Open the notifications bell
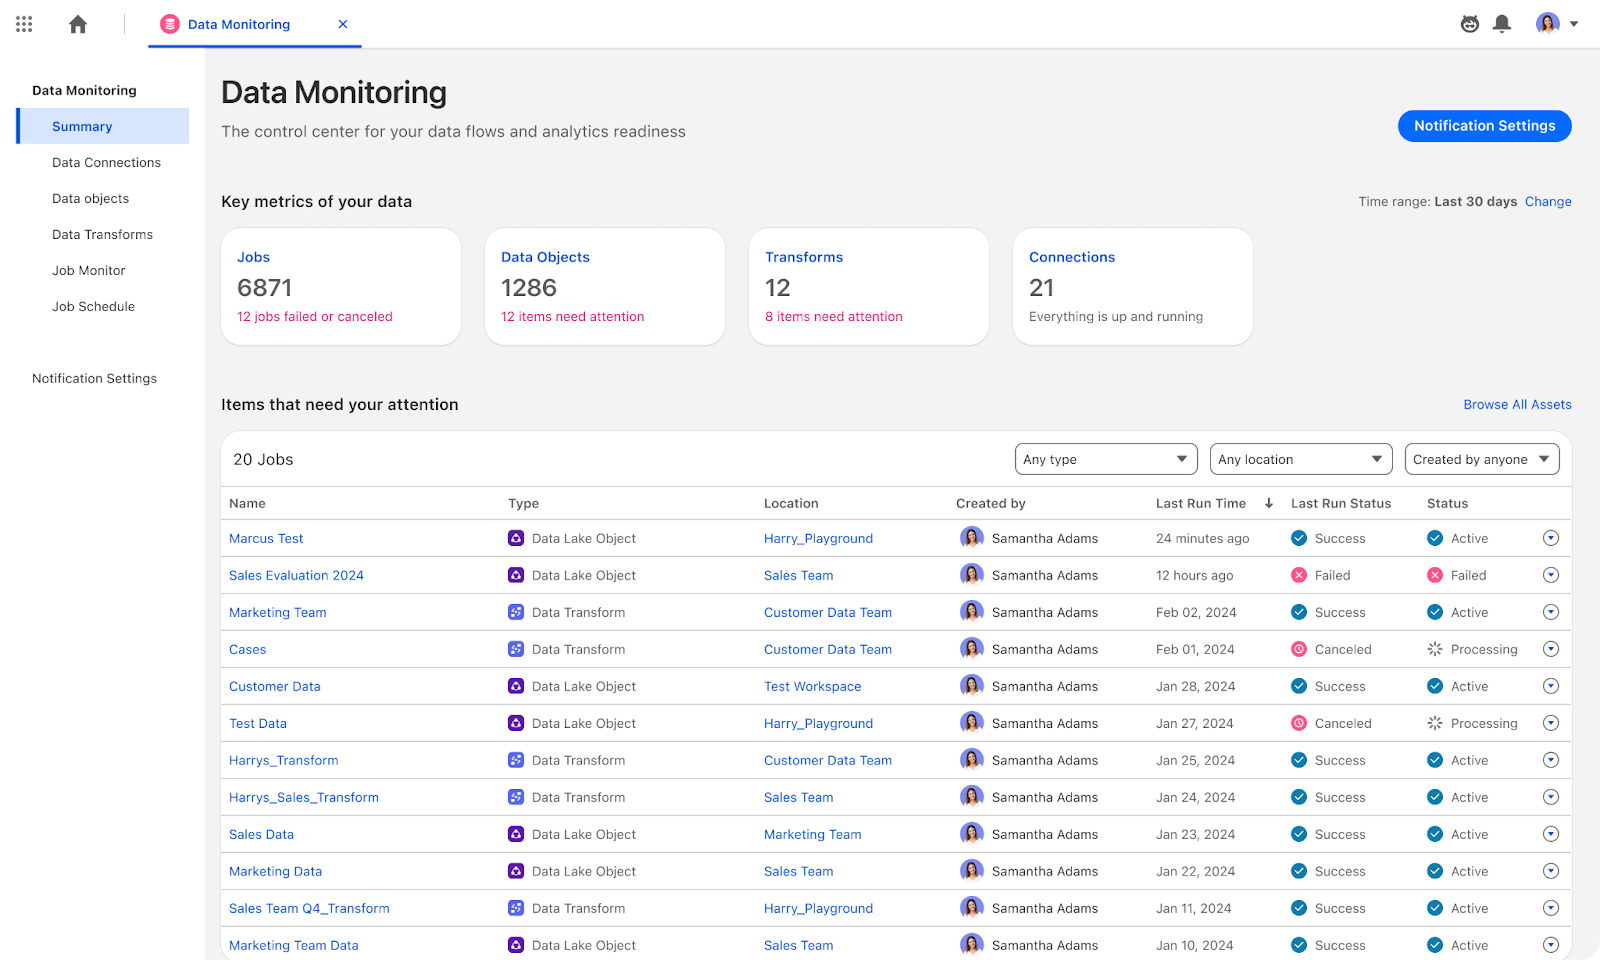This screenshot has height=960, width=1600. click(1501, 24)
